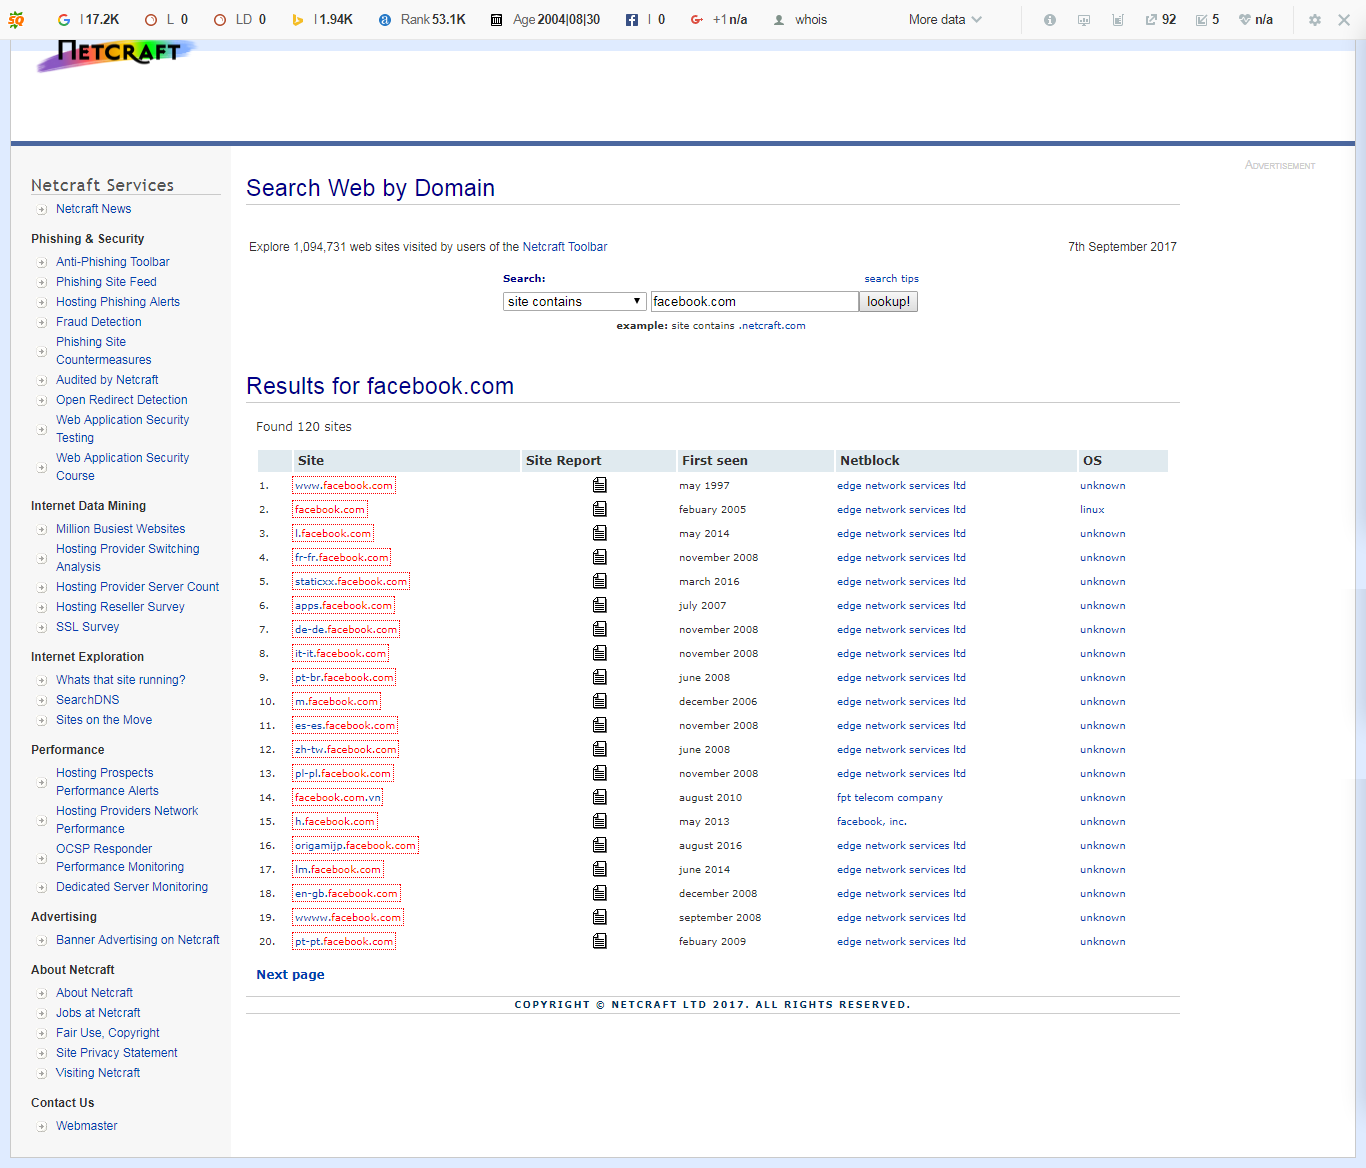
Task: Click the Bing index icon showing 1.94K
Action: point(296,18)
